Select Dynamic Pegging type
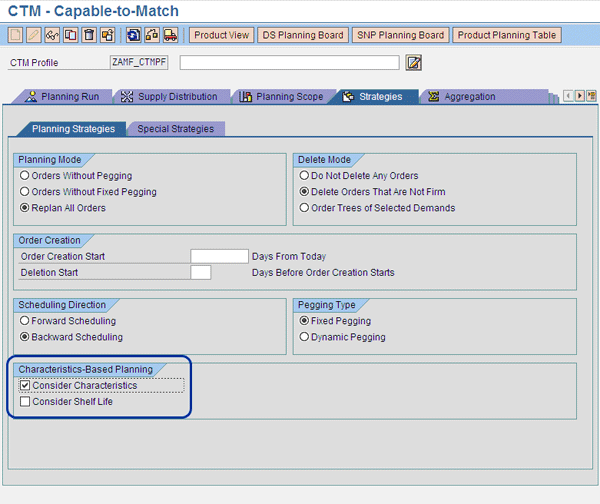 tap(305, 337)
